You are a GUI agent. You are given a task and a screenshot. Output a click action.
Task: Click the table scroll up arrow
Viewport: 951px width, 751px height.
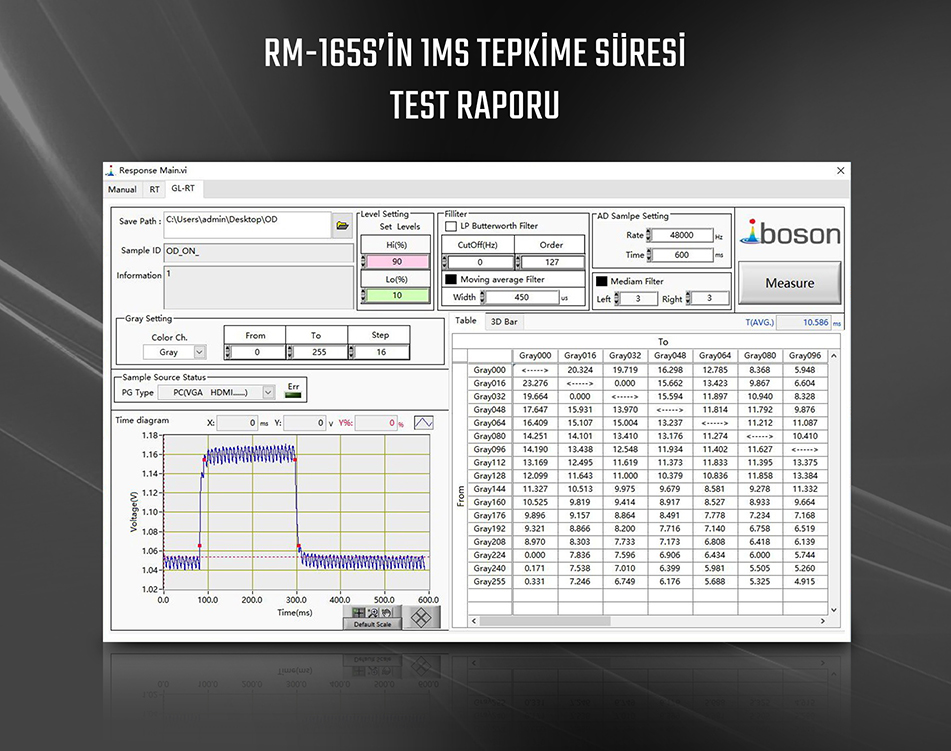click(x=834, y=355)
